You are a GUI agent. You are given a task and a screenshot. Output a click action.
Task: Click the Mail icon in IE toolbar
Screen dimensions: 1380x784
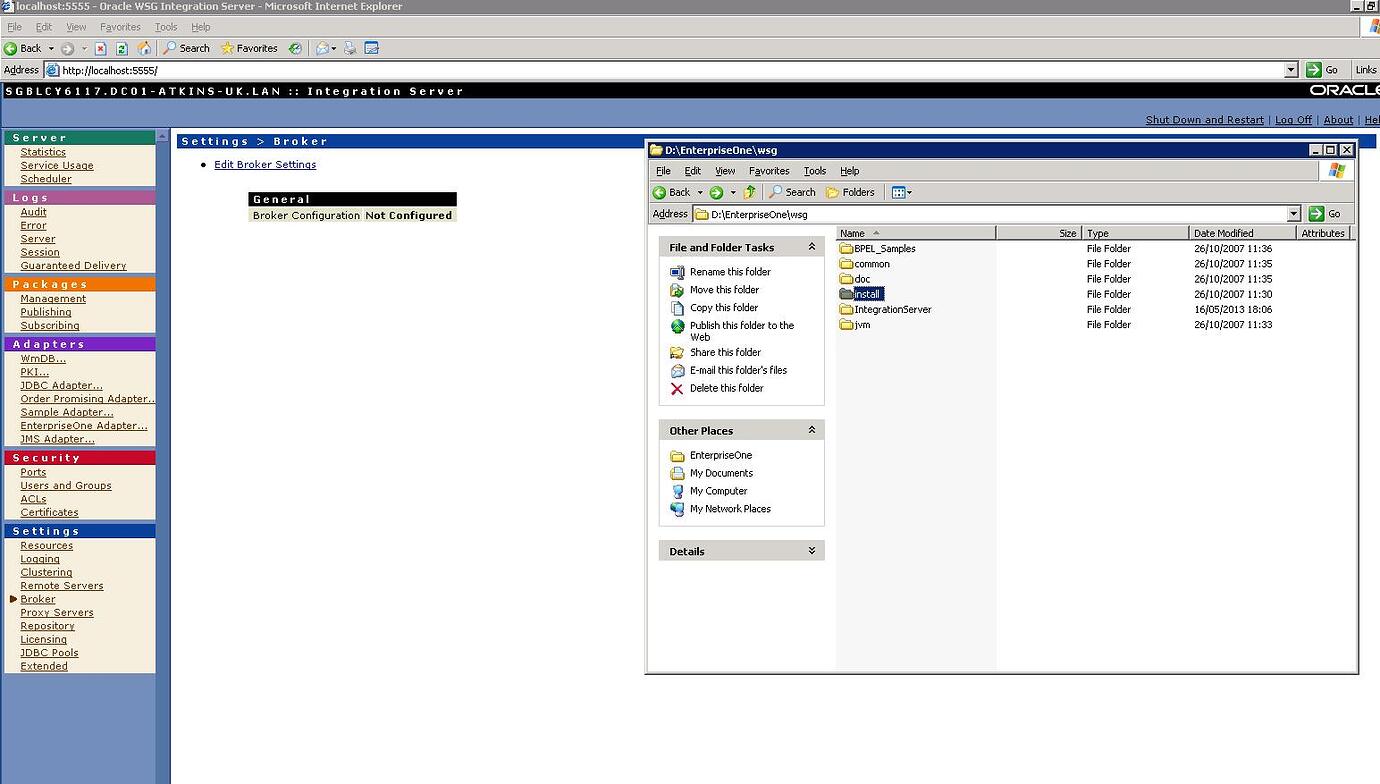pos(322,48)
